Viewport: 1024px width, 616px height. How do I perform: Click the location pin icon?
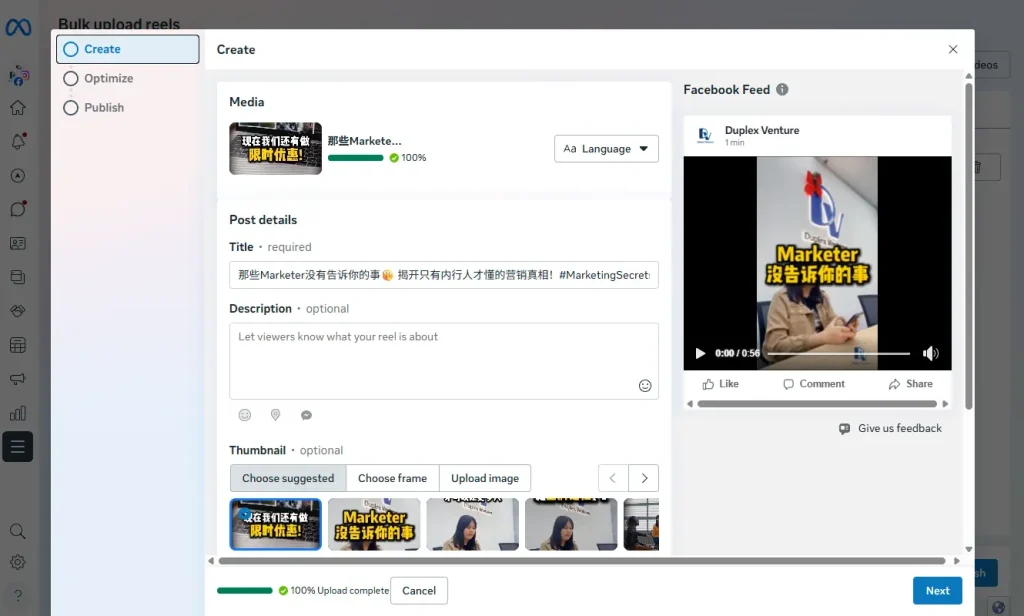coord(275,415)
